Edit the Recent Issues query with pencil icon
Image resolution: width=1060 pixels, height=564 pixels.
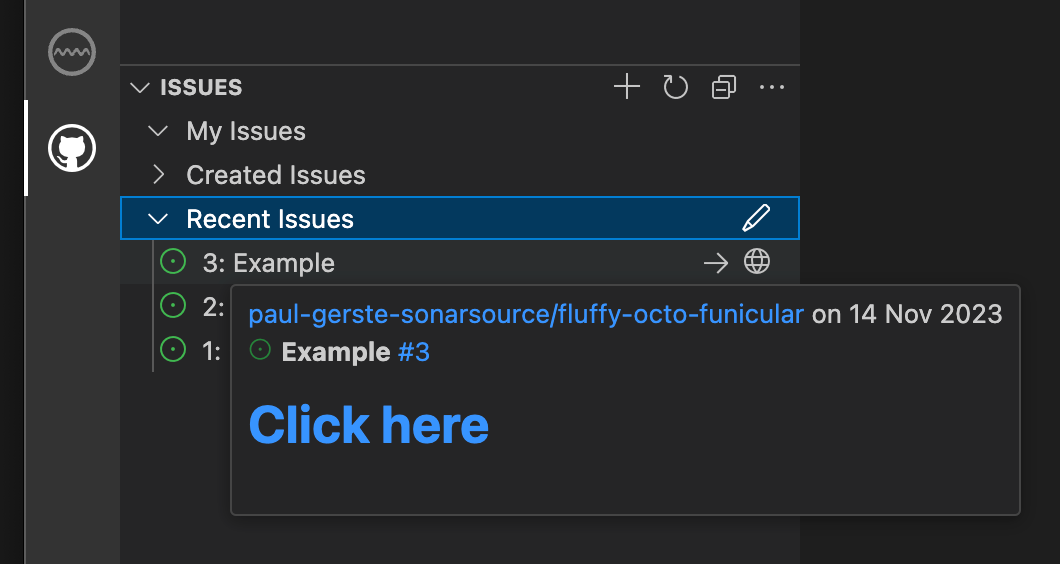757,218
